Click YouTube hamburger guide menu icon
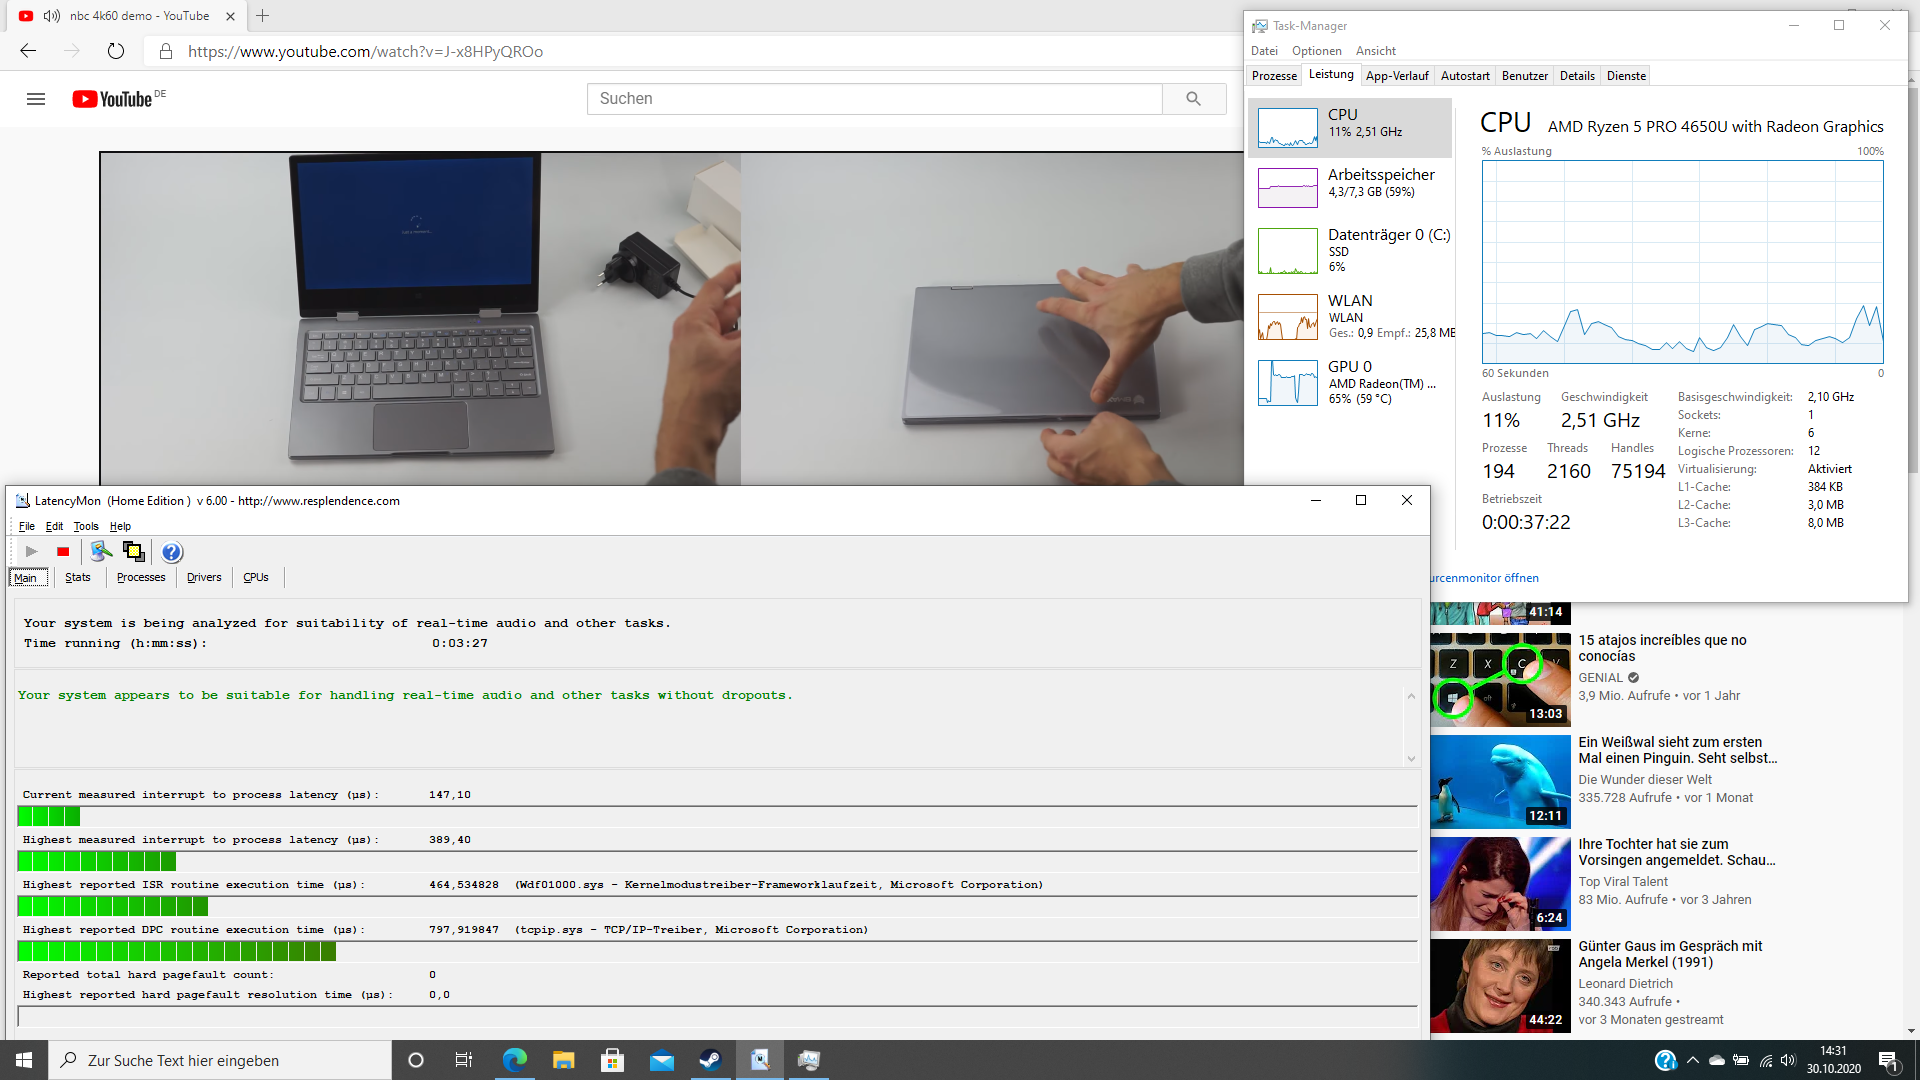This screenshot has height=1080, width=1920. tap(36, 99)
